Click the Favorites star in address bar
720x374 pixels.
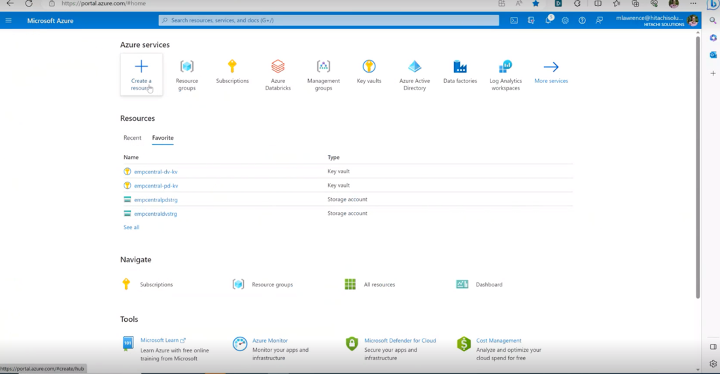point(535,4)
